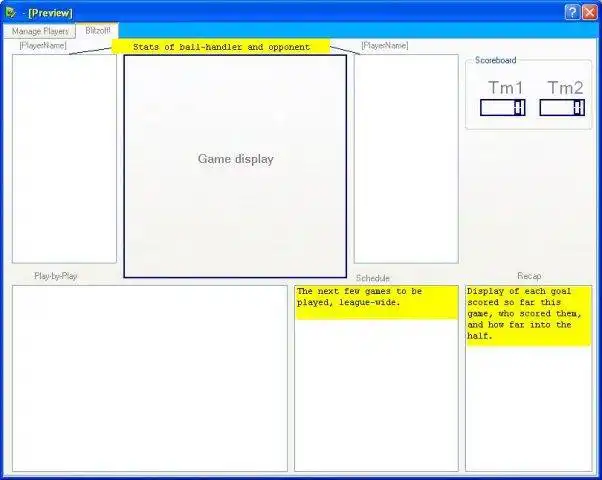602x480 pixels.
Task: Click the right [PlayerName] label
Action: 384,46
